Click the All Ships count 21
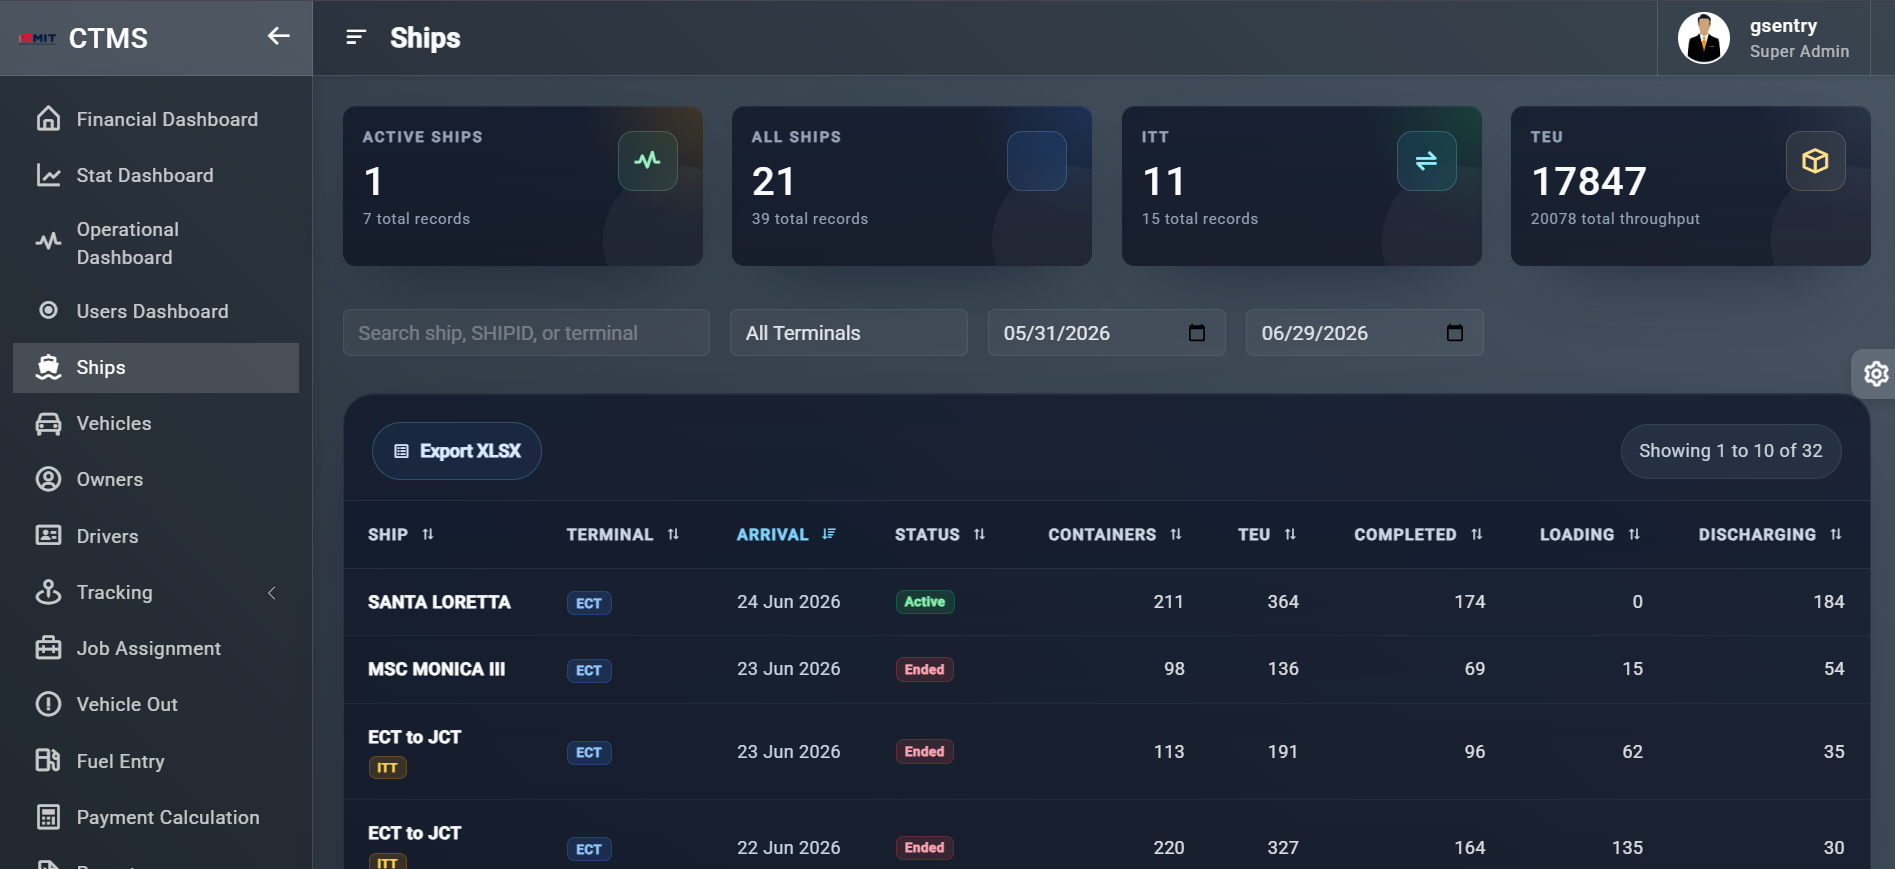1895x869 pixels. coord(773,181)
